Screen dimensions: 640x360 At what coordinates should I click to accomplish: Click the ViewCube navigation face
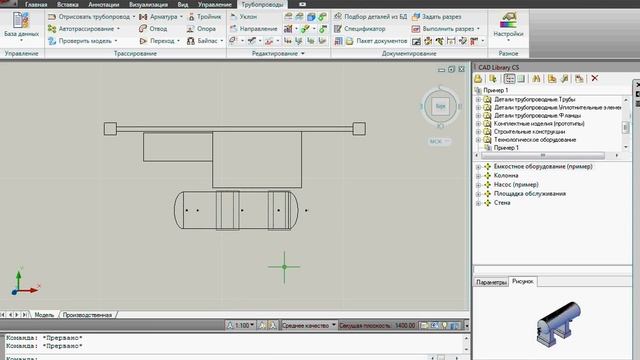pyautogui.click(x=440, y=106)
